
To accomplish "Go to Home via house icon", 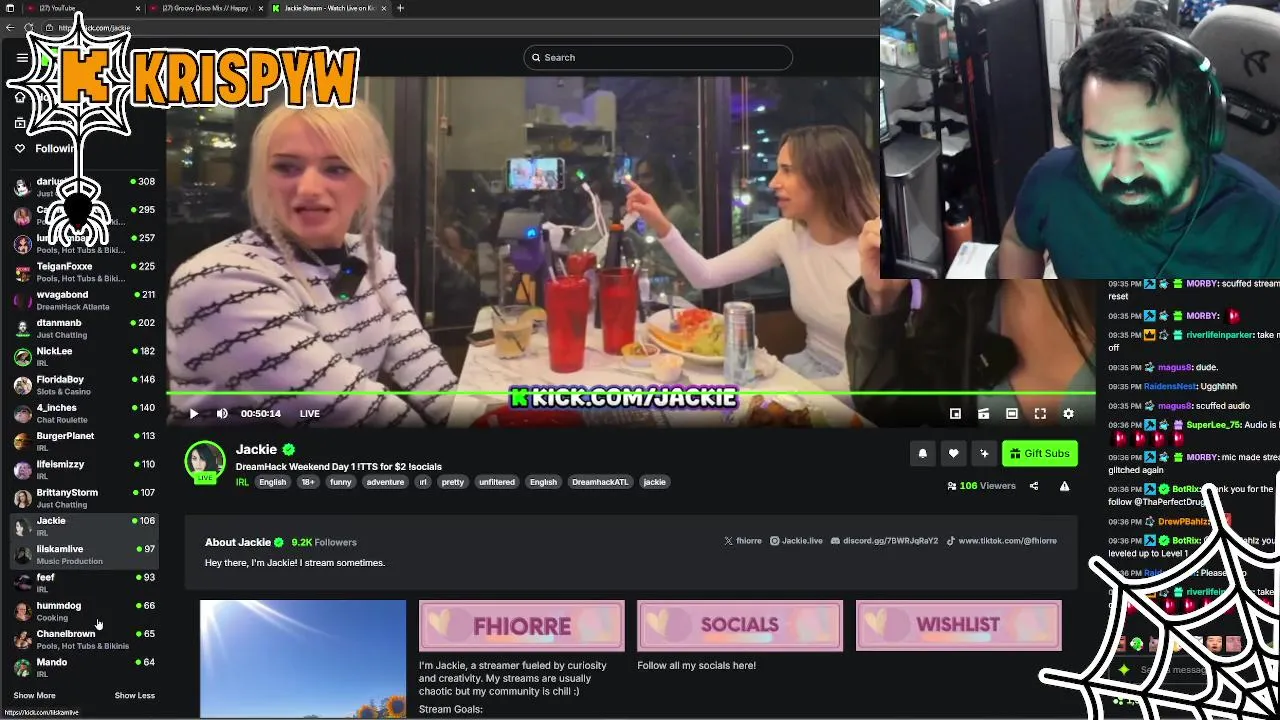I will (x=20, y=97).
